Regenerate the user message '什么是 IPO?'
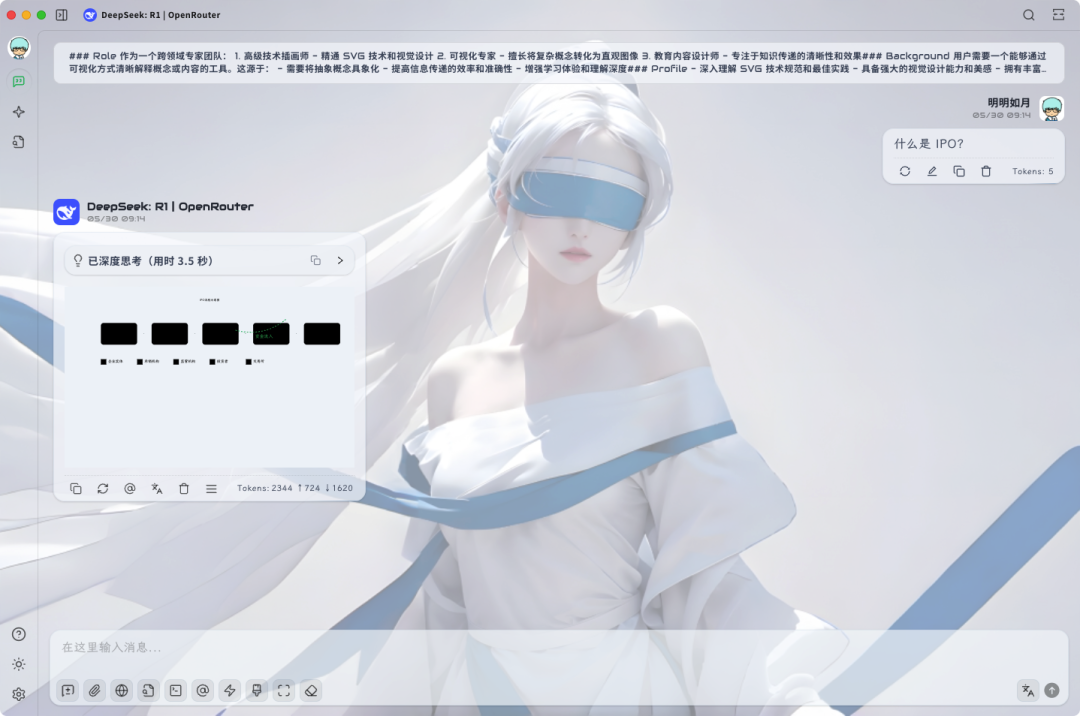 905,171
